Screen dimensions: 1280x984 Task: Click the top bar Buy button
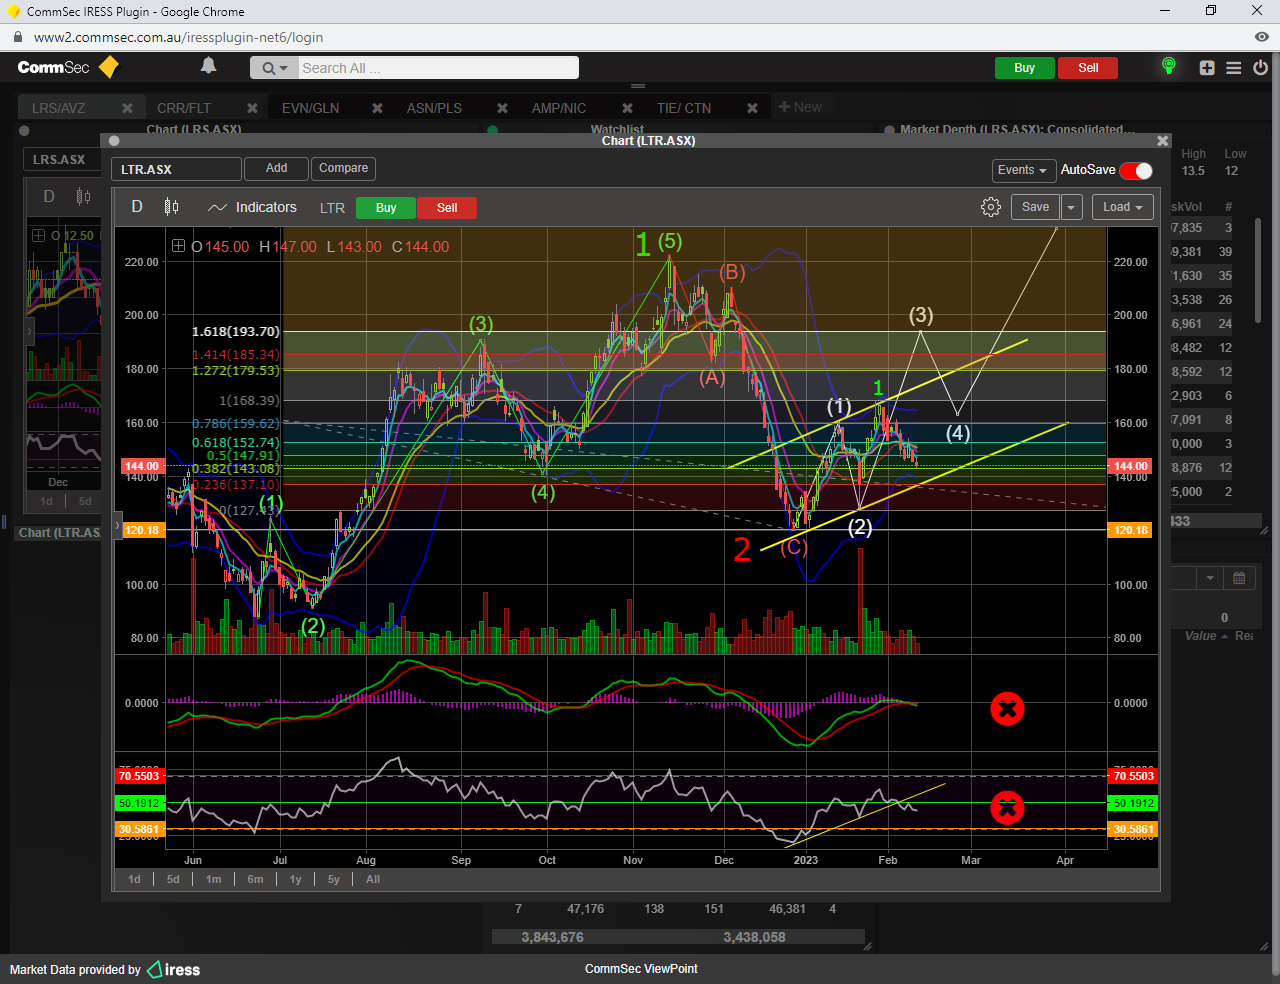1024,68
